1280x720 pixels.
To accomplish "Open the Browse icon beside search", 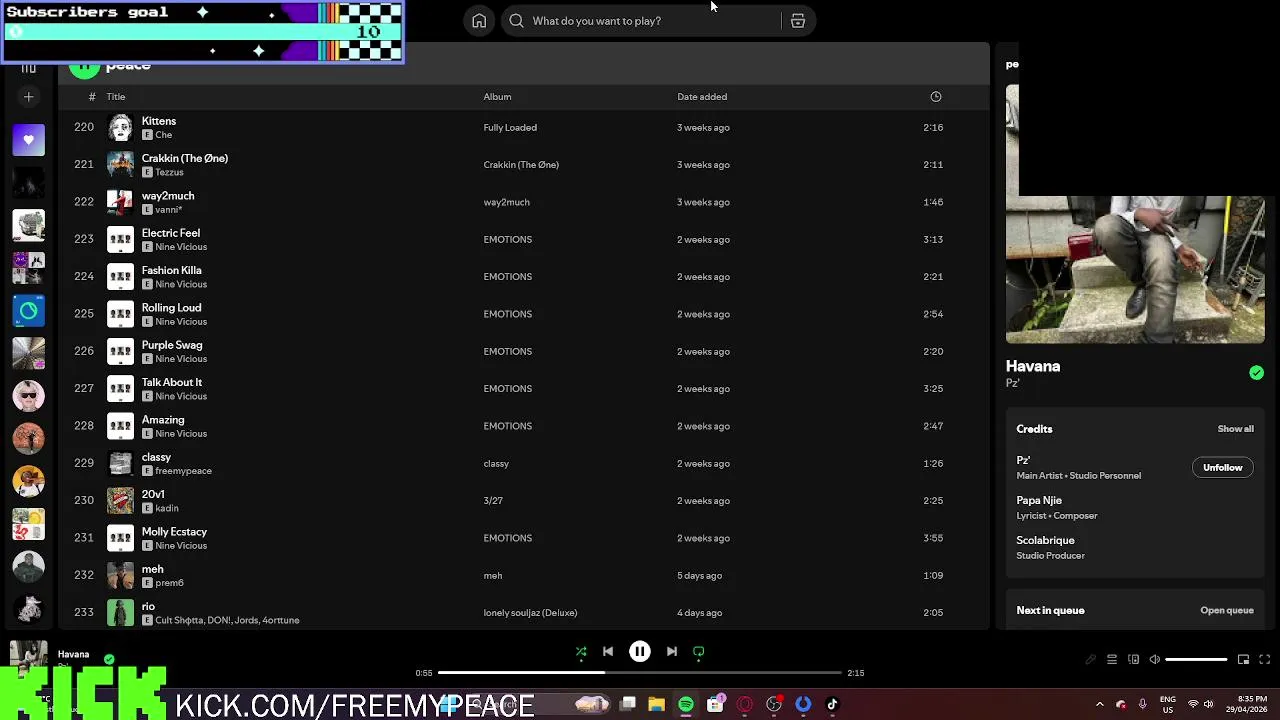I will click(798, 21).
